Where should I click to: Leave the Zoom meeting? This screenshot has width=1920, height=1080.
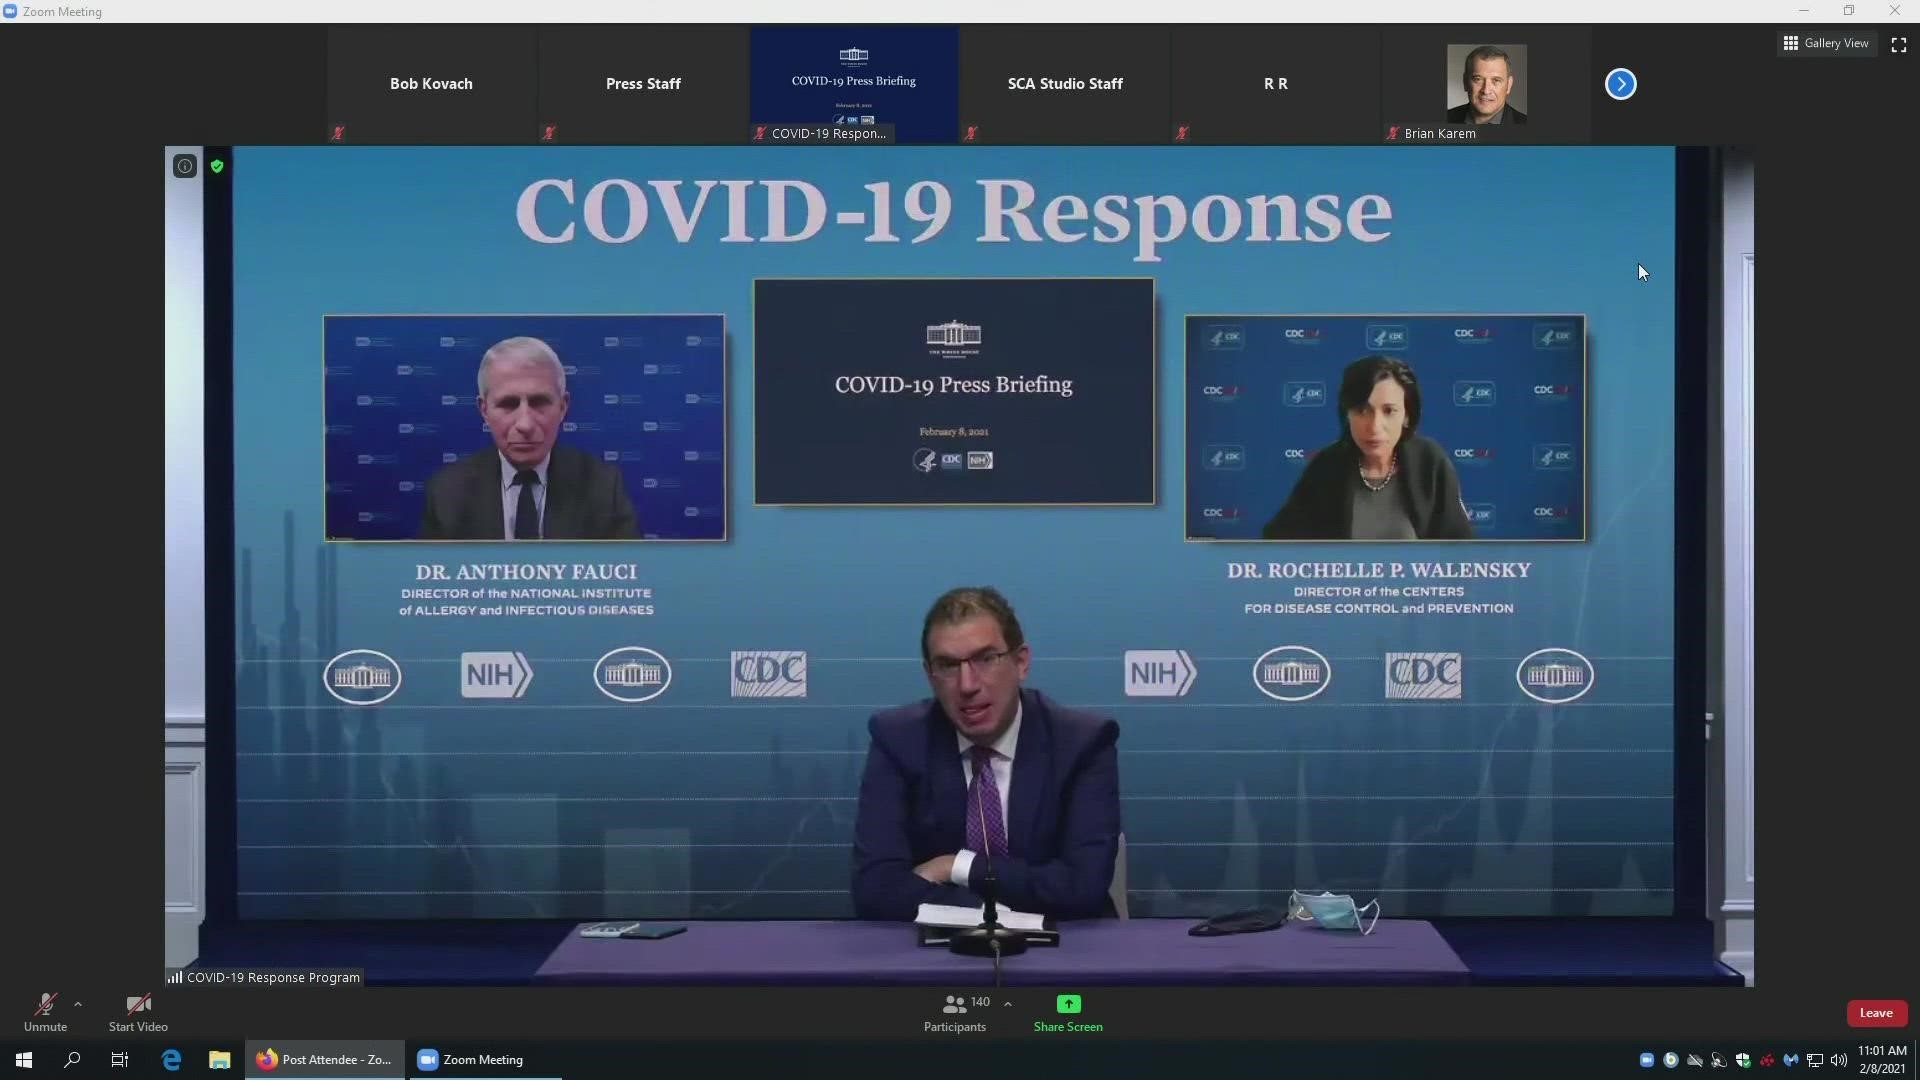click(1876, 1013)
